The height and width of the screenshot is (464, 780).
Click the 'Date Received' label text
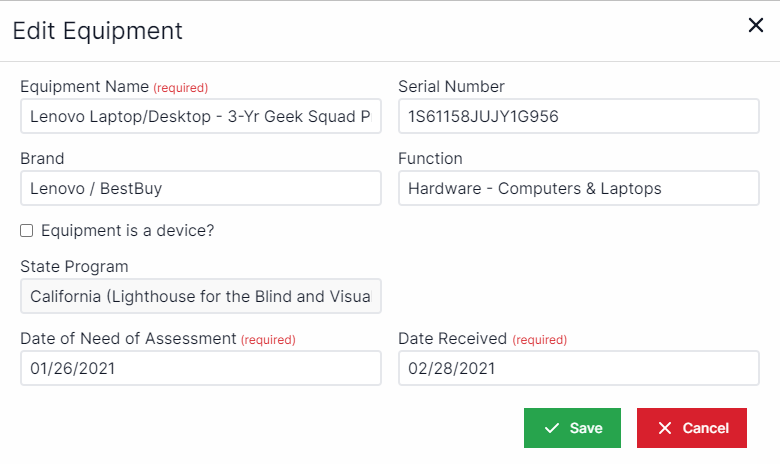pos(452,339)
